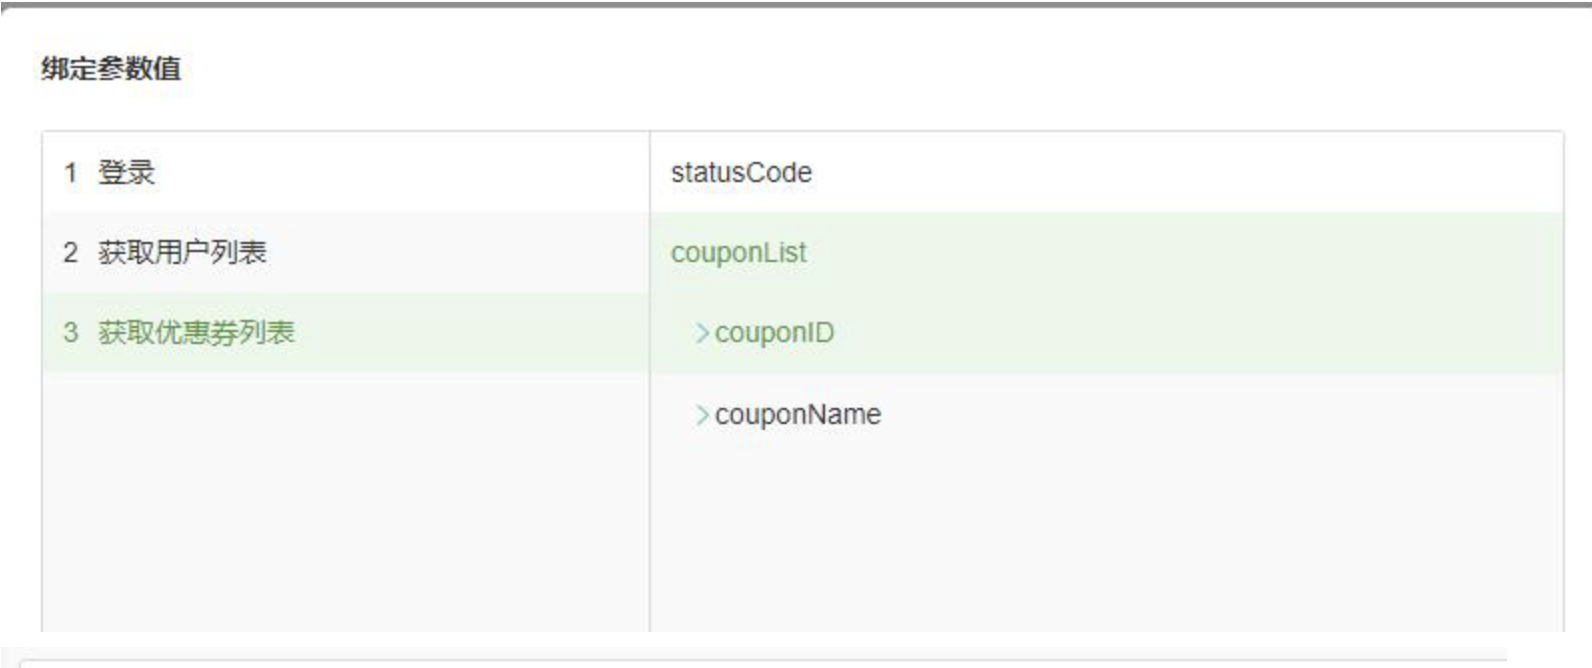Click the 绑定参数值 heading
This screenshot has height=668, width=1592.
click(x=111, y=69)
